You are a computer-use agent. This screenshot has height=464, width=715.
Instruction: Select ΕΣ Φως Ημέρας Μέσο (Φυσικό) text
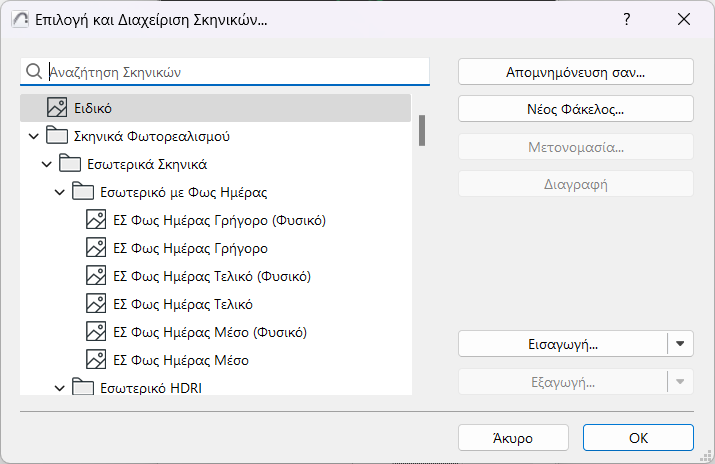210,332
